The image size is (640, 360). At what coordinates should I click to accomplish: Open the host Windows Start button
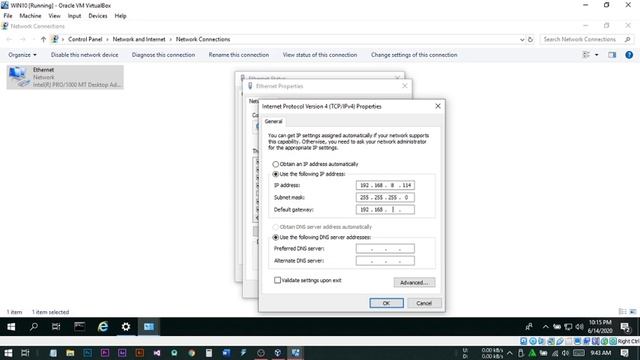tap(7, 353)
